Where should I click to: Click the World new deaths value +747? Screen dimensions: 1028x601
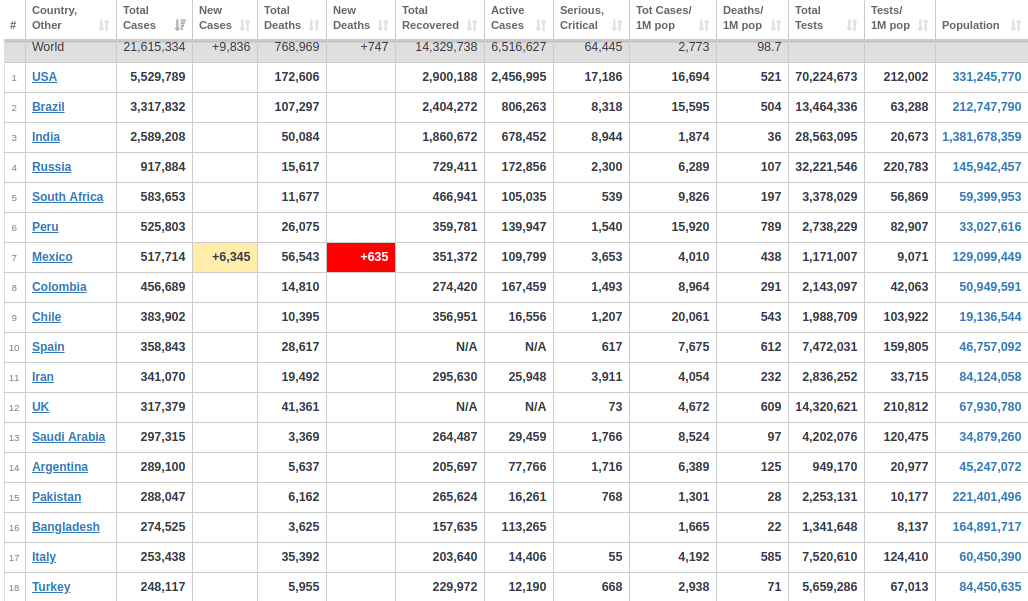click(x=374, y=47)
